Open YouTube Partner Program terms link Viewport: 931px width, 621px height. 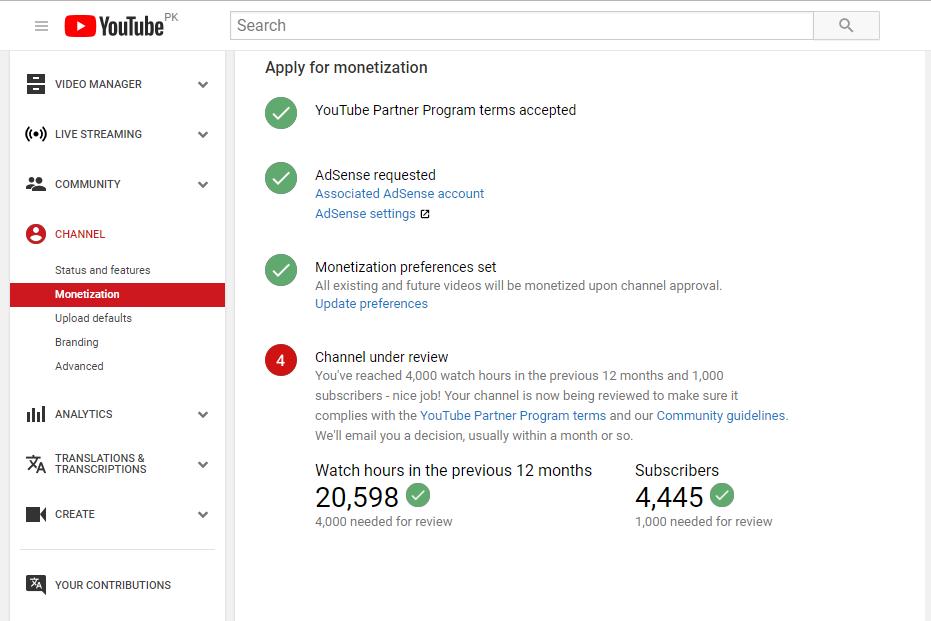tap(513, 416)
